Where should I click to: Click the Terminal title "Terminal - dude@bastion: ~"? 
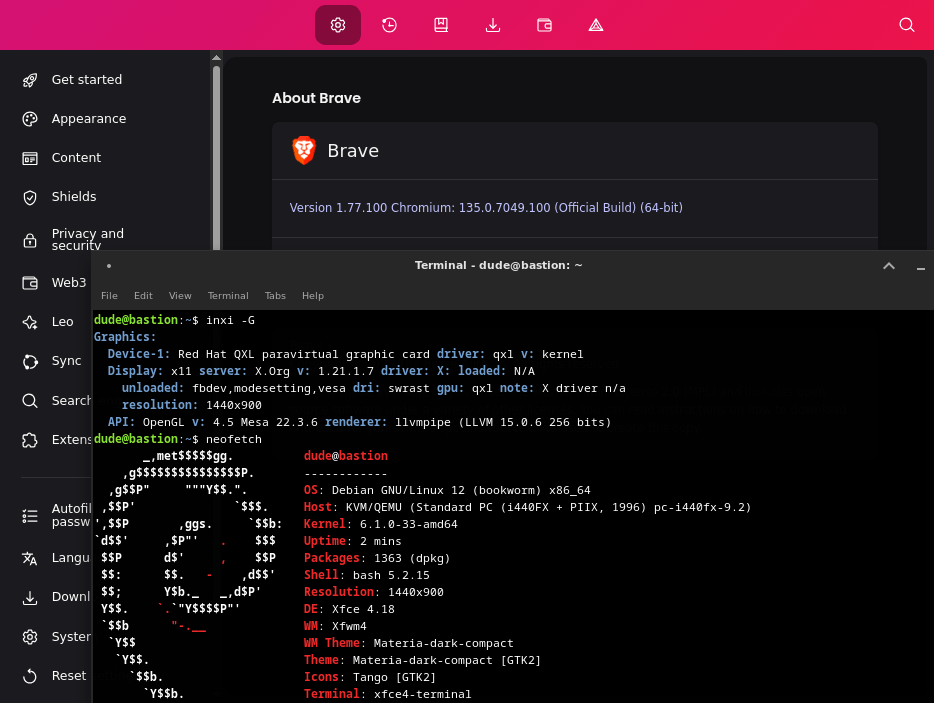(499, 265)
